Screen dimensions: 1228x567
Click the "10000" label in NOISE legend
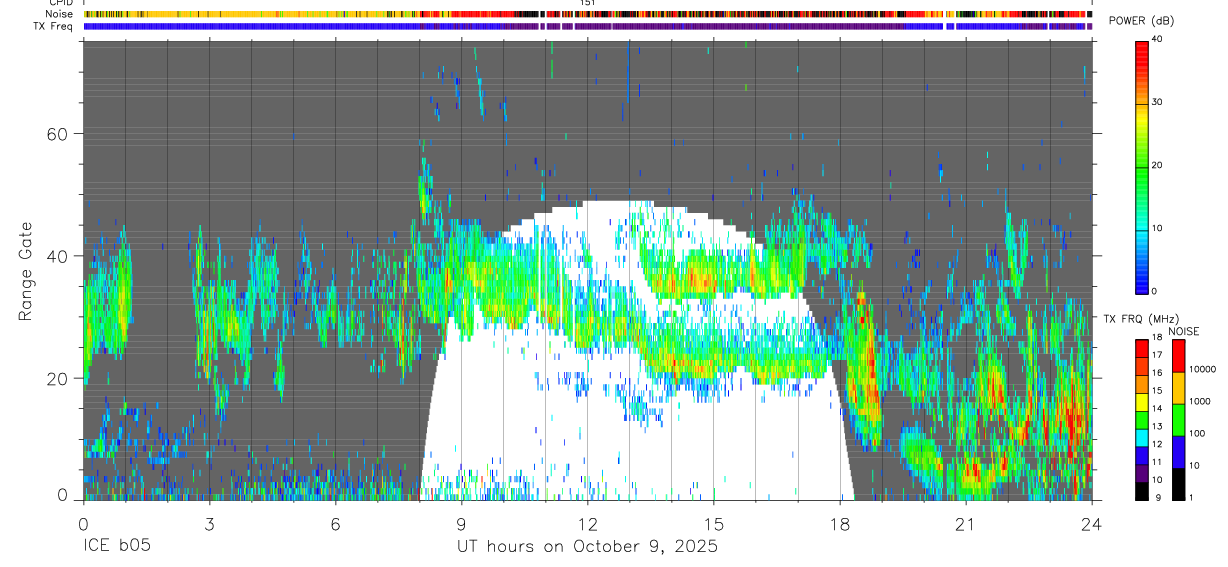point(1201,369)
